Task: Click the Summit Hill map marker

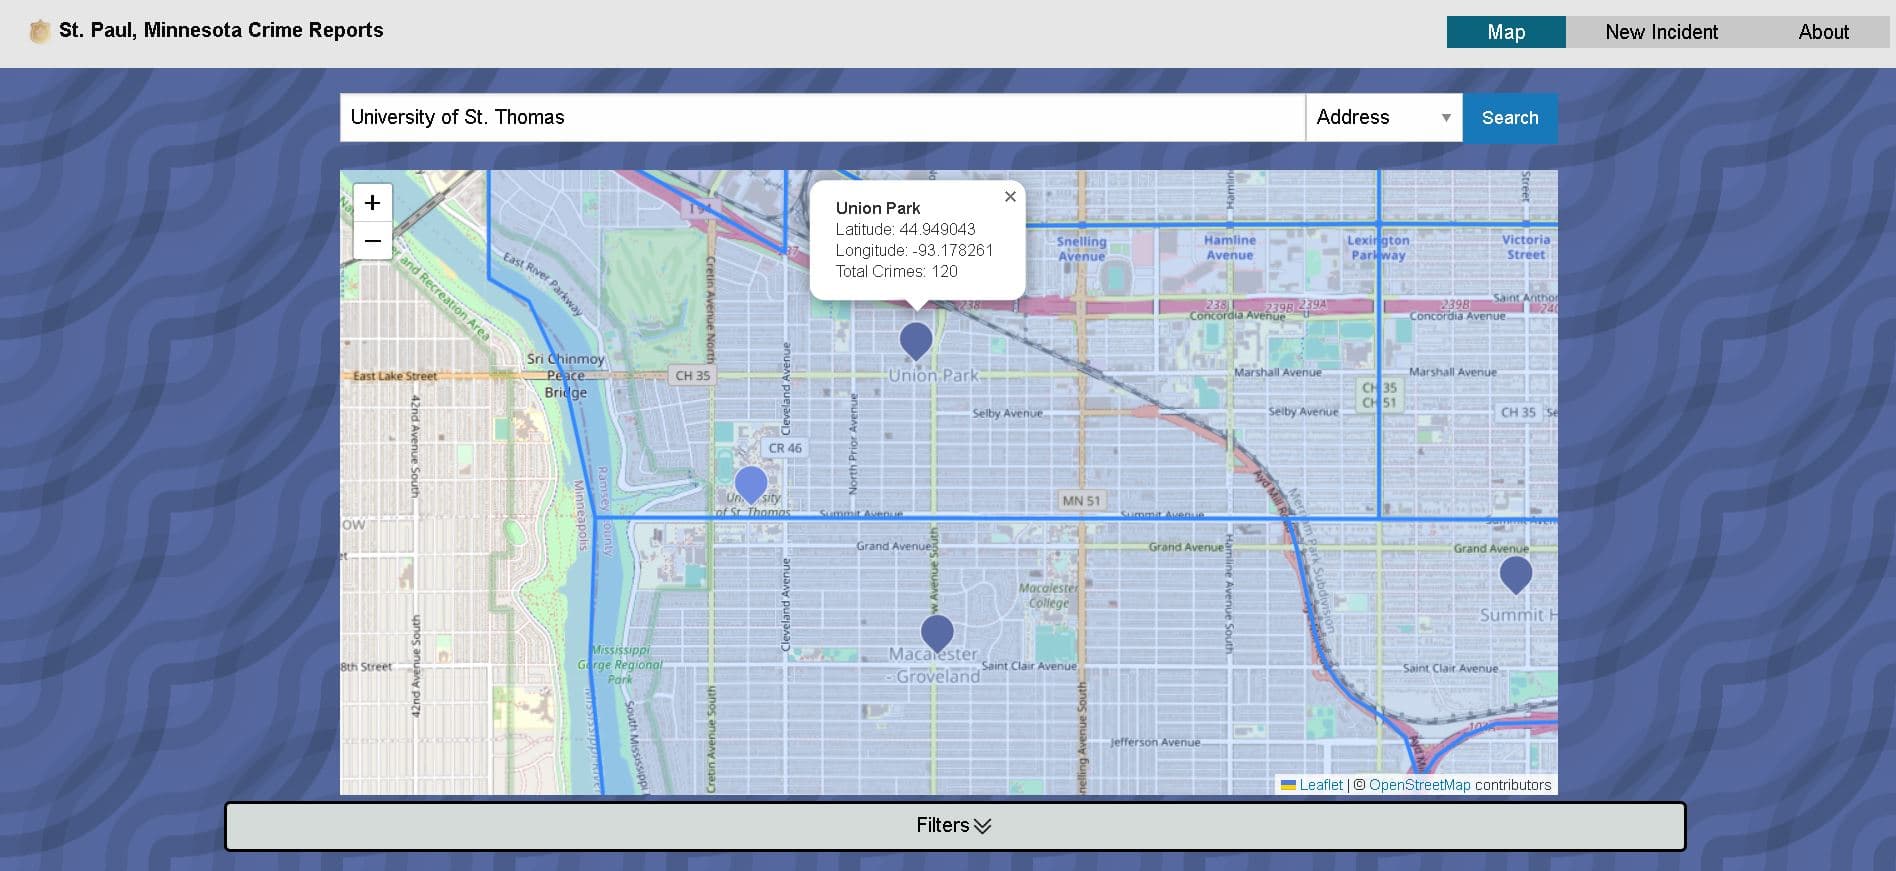Action: tap(1515, 574)
